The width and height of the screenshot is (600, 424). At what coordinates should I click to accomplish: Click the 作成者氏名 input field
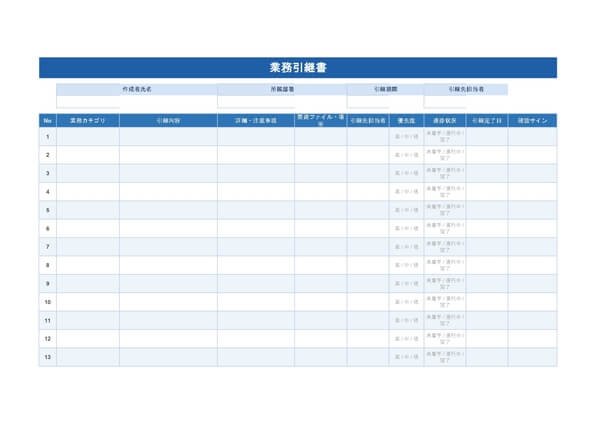pyautogui.click(x=136, y=101)
